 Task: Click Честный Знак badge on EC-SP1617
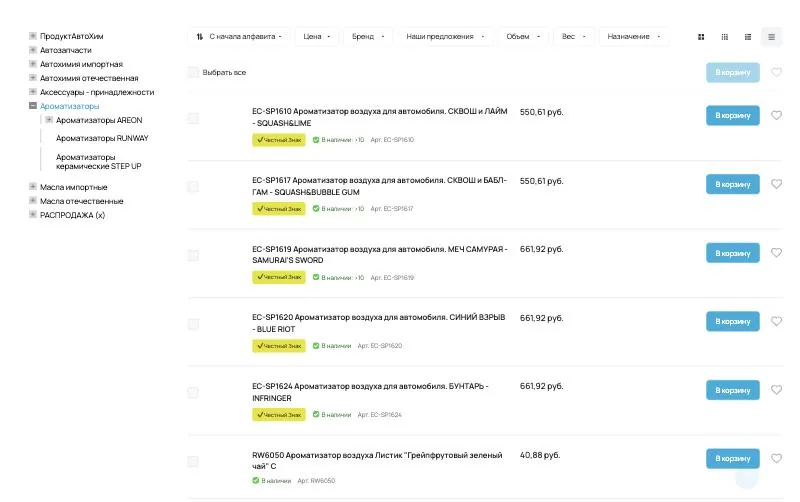coord(279,209)
